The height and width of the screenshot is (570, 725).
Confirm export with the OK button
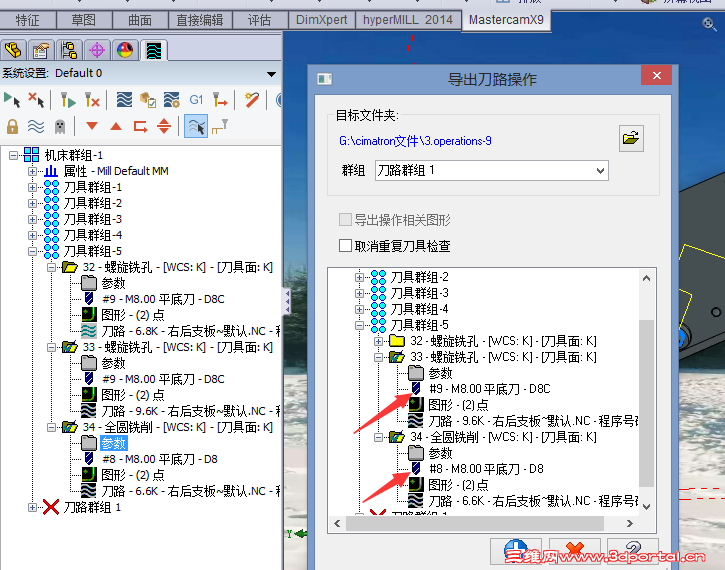tap(516, 551)
